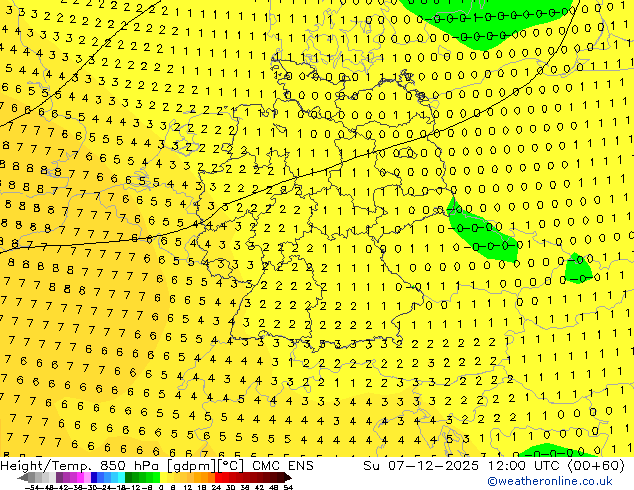Click the bright yellow legend swatch above 0
Screen dimensions: 634x490
coord(163,477)
